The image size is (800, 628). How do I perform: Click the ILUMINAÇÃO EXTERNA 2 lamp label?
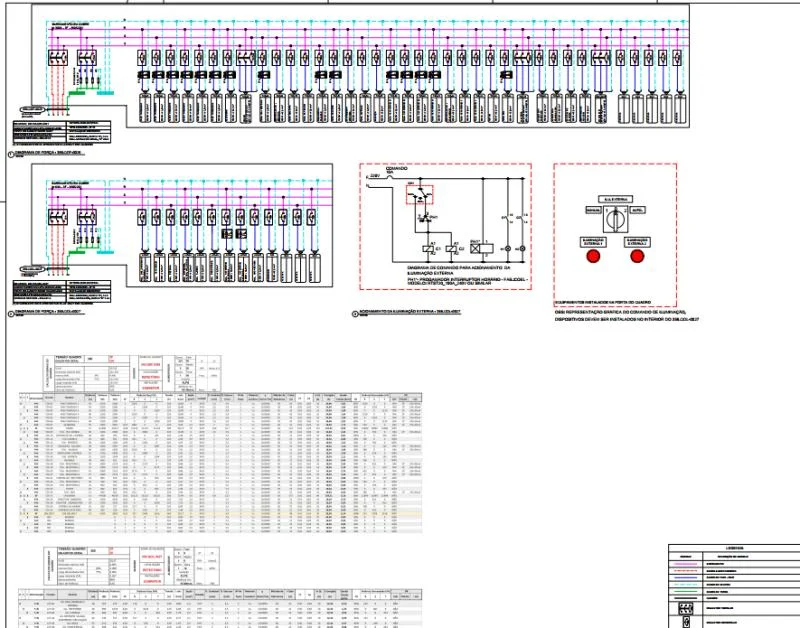pos(639,241)
